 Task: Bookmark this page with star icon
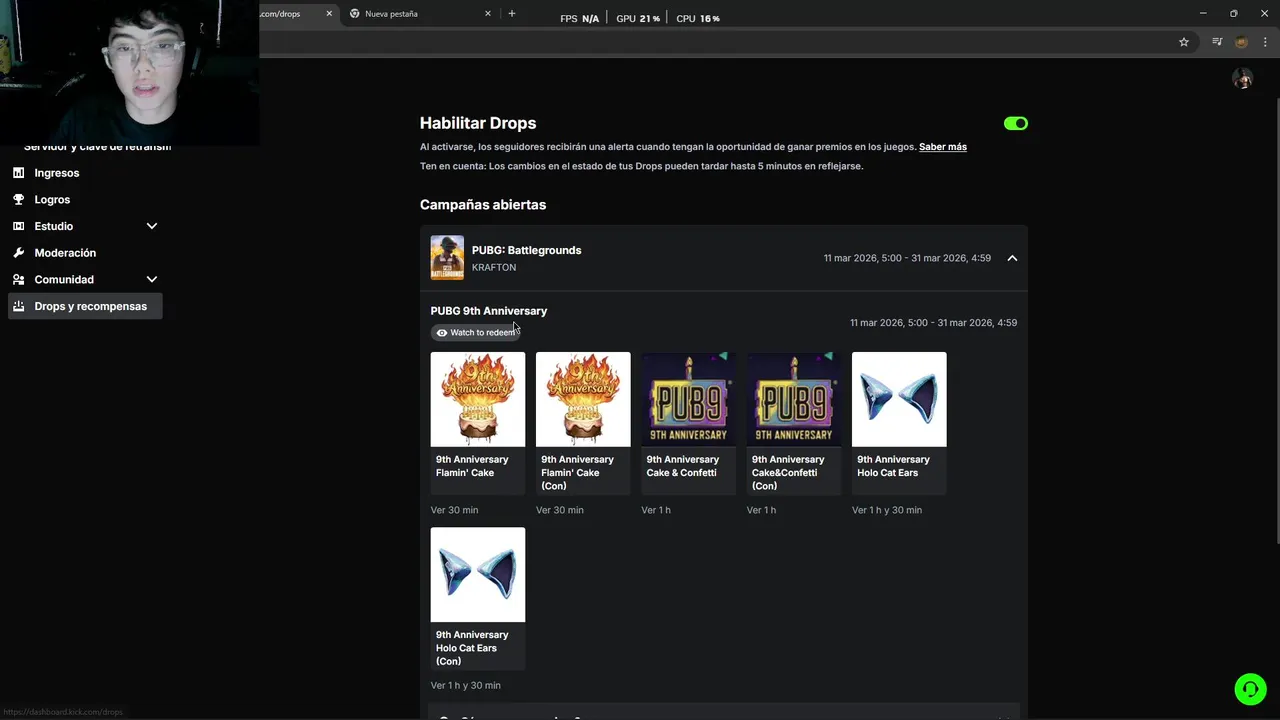point(1184,42)
